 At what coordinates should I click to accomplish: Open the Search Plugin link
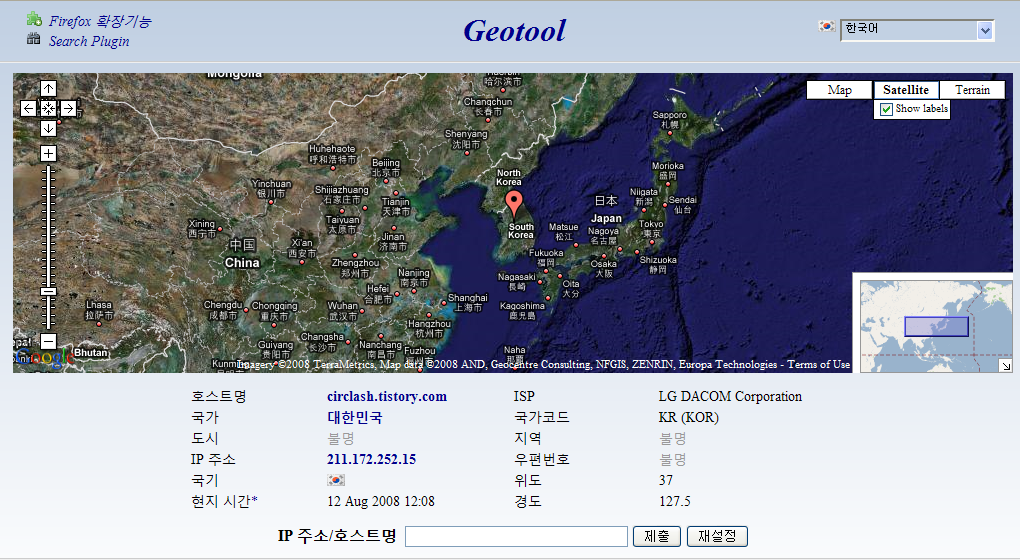pyautogui.click(x=89, y=41)
